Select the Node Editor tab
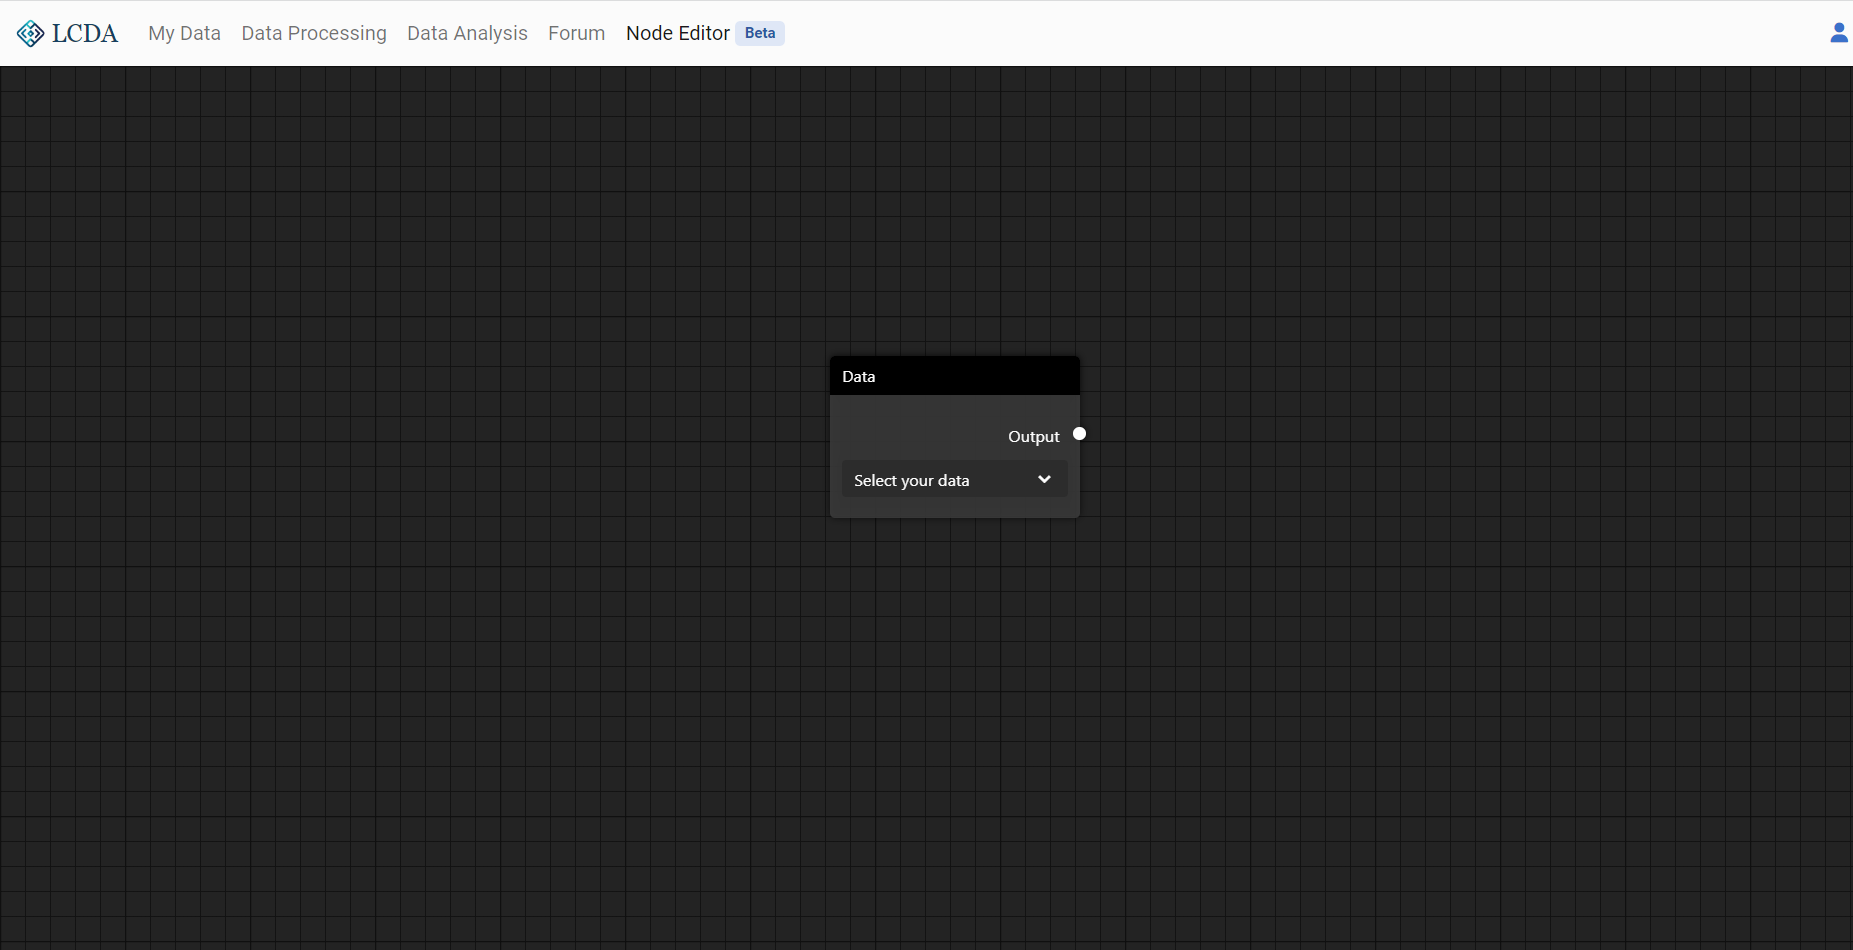This screenshot has height=950, width=1853. point(678,33)
